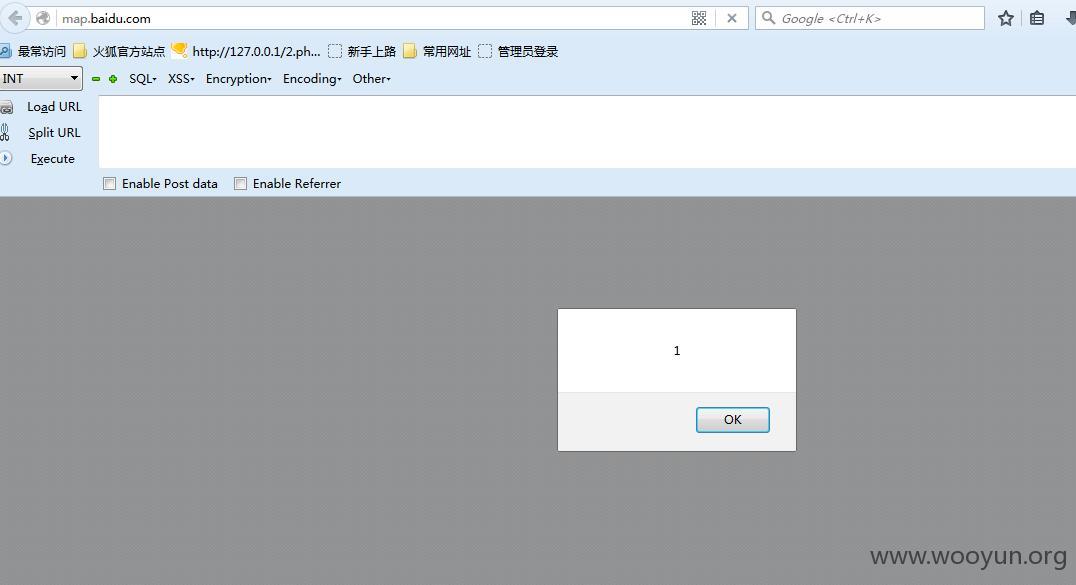The image size is (1076, 585).
Task: Focus the map.baidu.com address bar
Action: coord(374,19)
